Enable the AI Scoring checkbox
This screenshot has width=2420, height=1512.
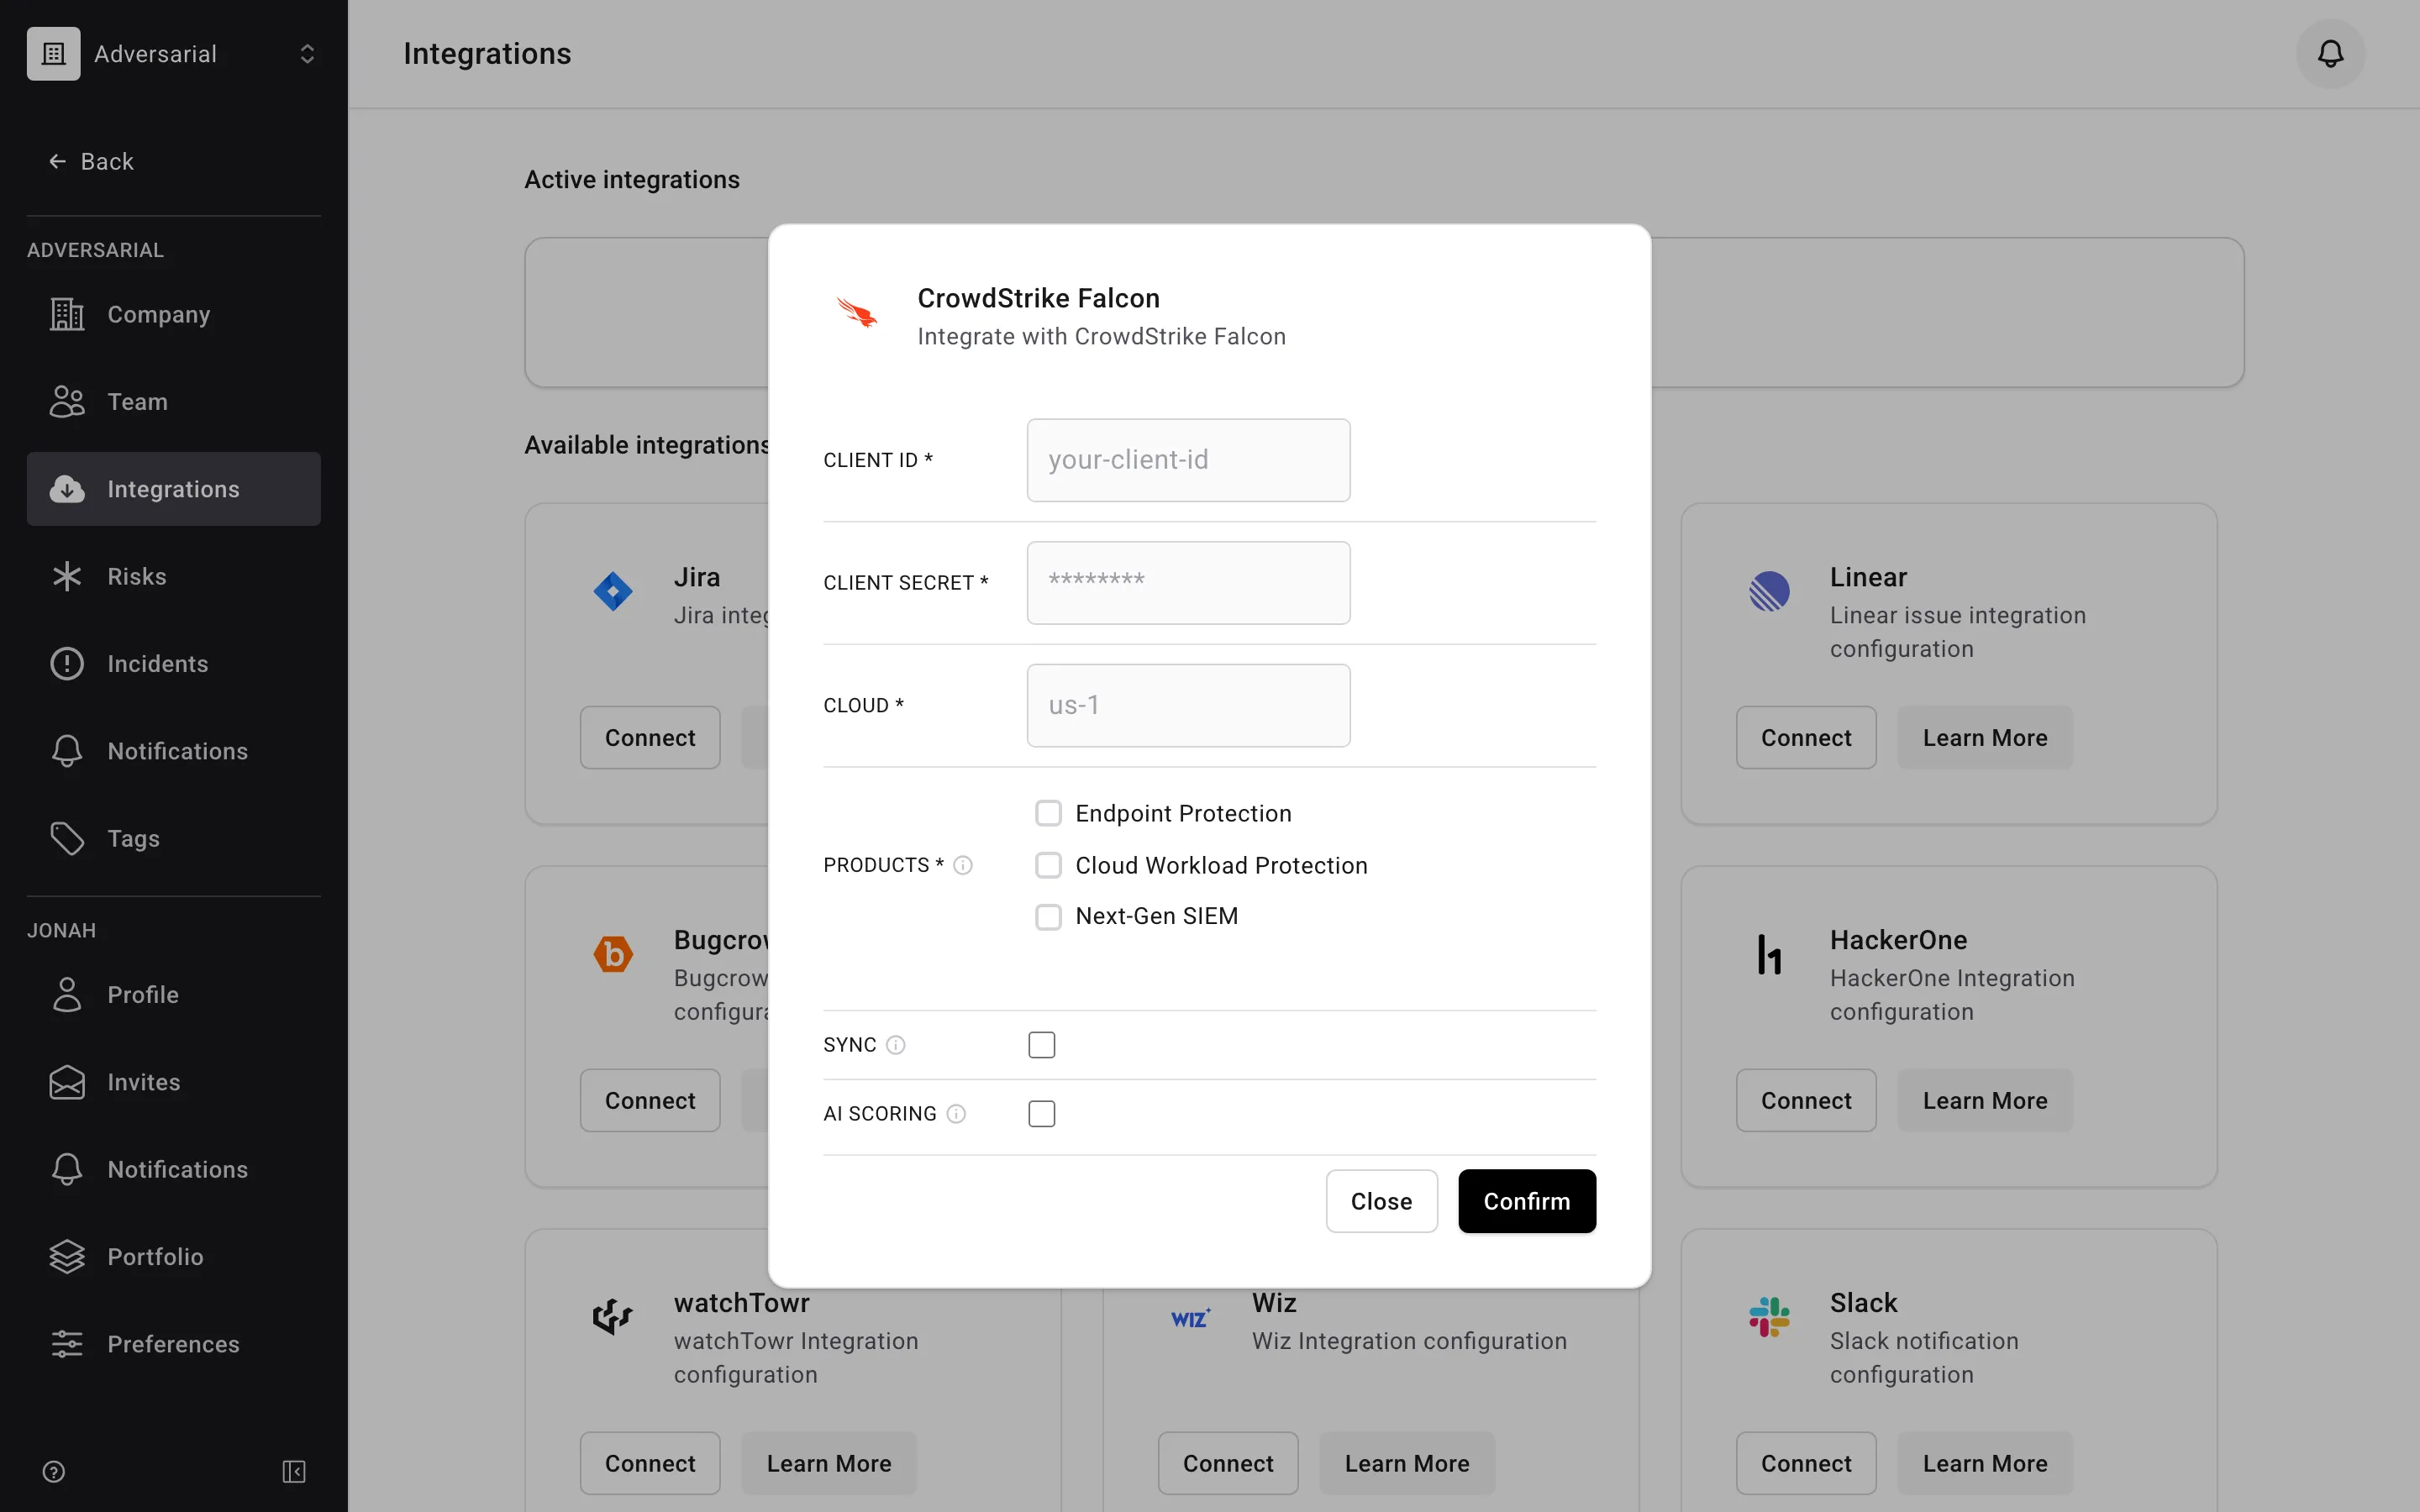[x=1041, y=1114]
